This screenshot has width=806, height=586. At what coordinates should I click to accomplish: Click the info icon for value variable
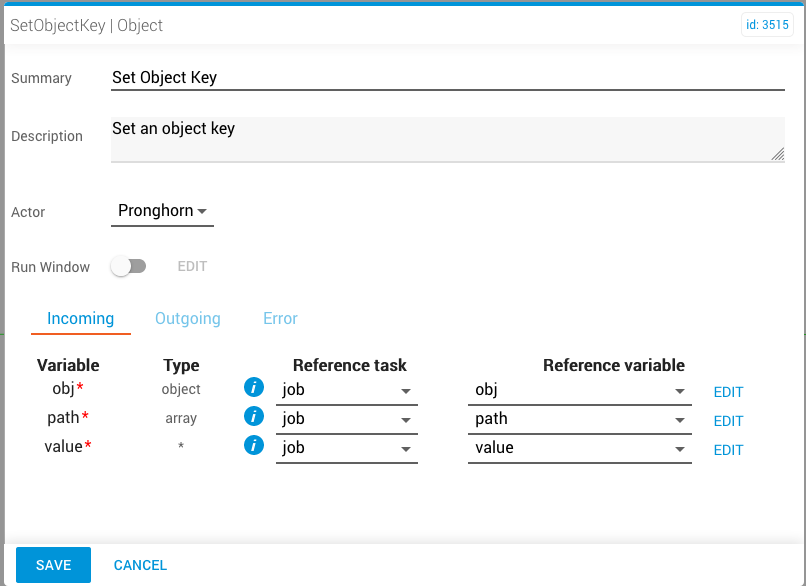254,446
